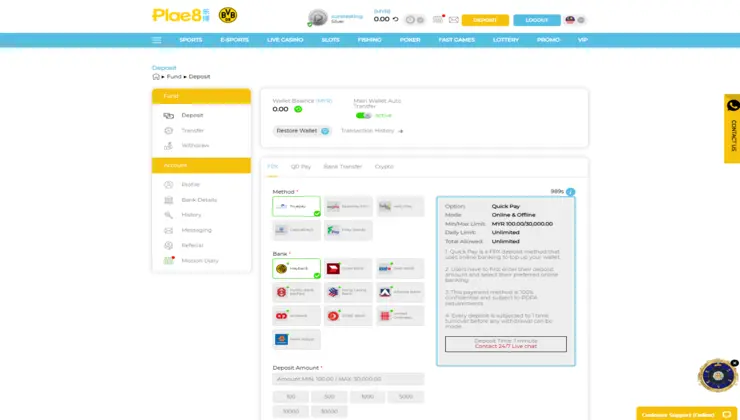Expand the Customer Support chat bar
740x420 pixels.
[687, 414]
